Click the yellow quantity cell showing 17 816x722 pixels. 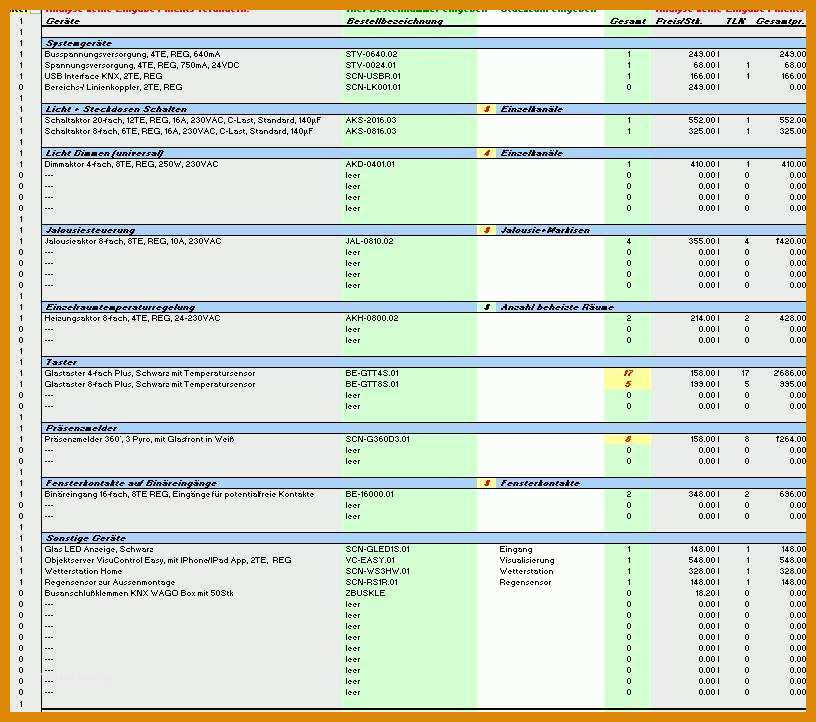click(x=628, y=373)
